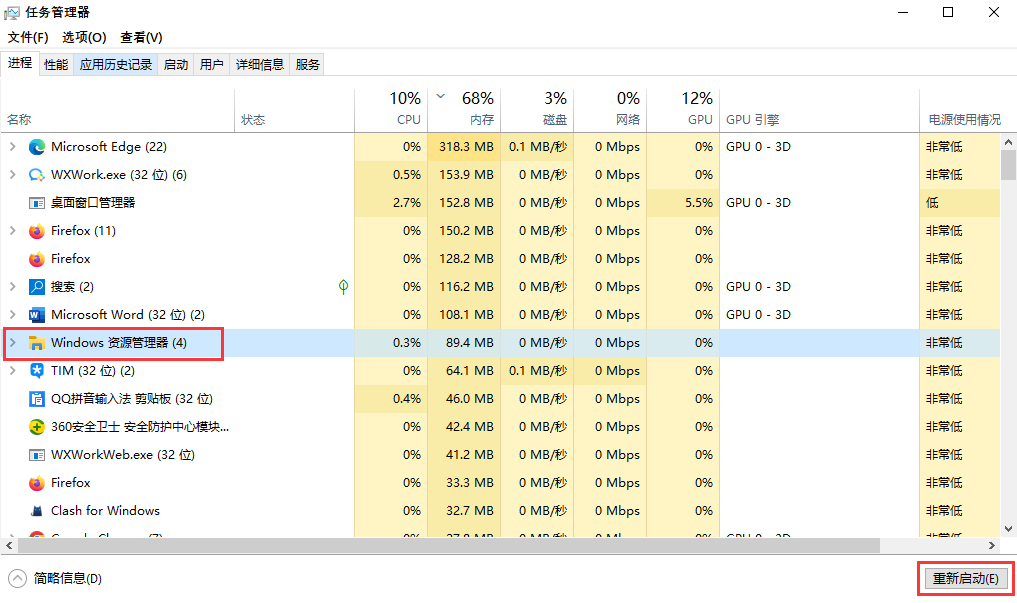Click the WXWork.exe process icon

click(36, 174)
